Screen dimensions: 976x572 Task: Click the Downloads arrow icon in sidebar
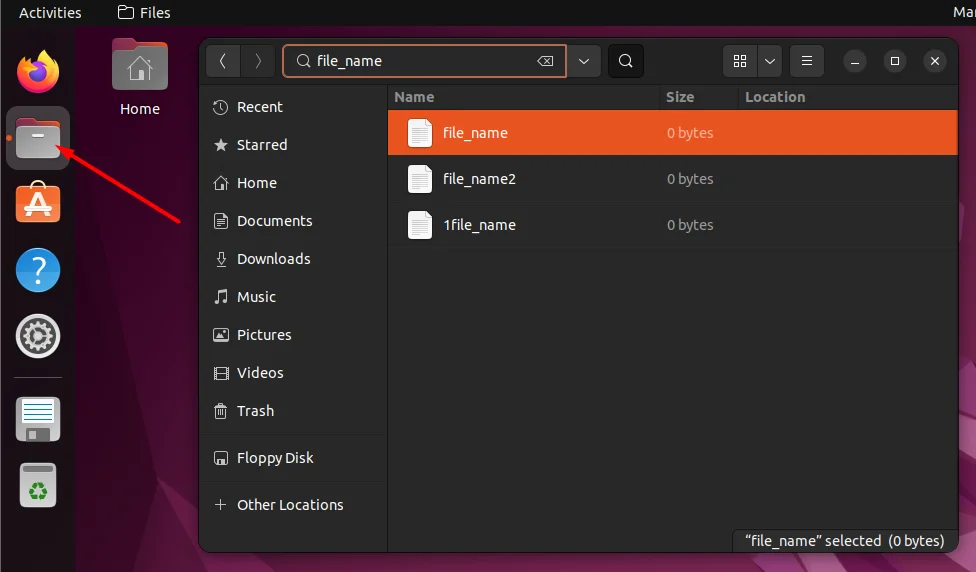pos(221,259)
